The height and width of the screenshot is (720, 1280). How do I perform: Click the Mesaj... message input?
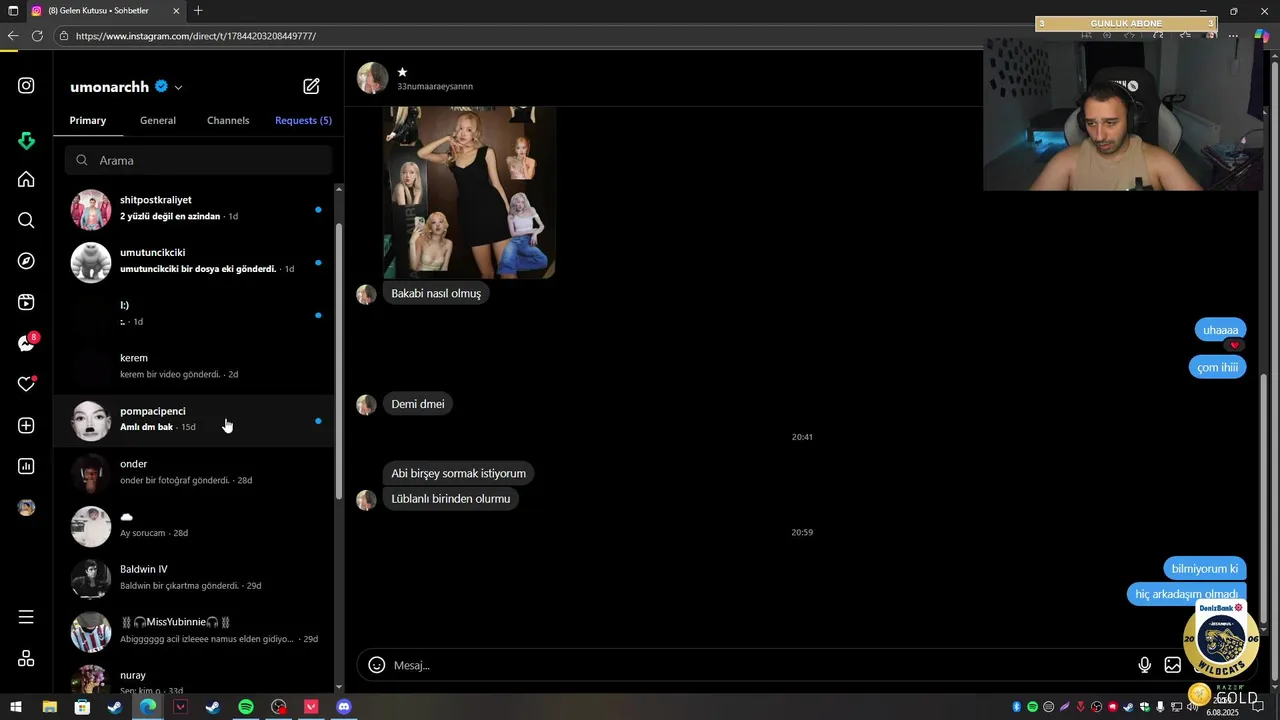(x=760, y=665)
